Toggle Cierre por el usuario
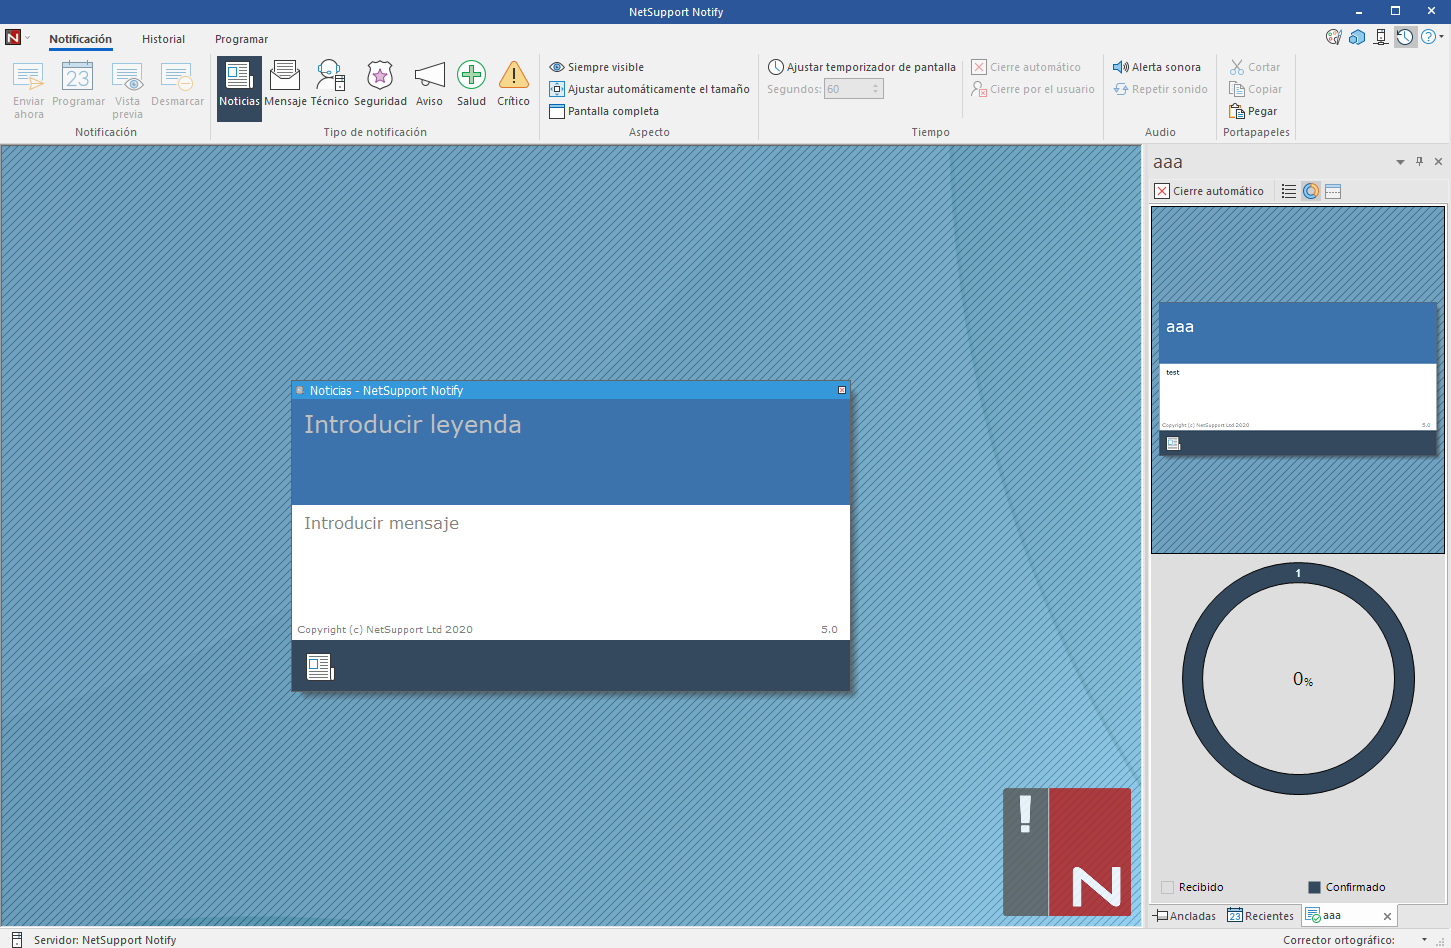This screenshot has width=1451, height=948. point(1033,89)
